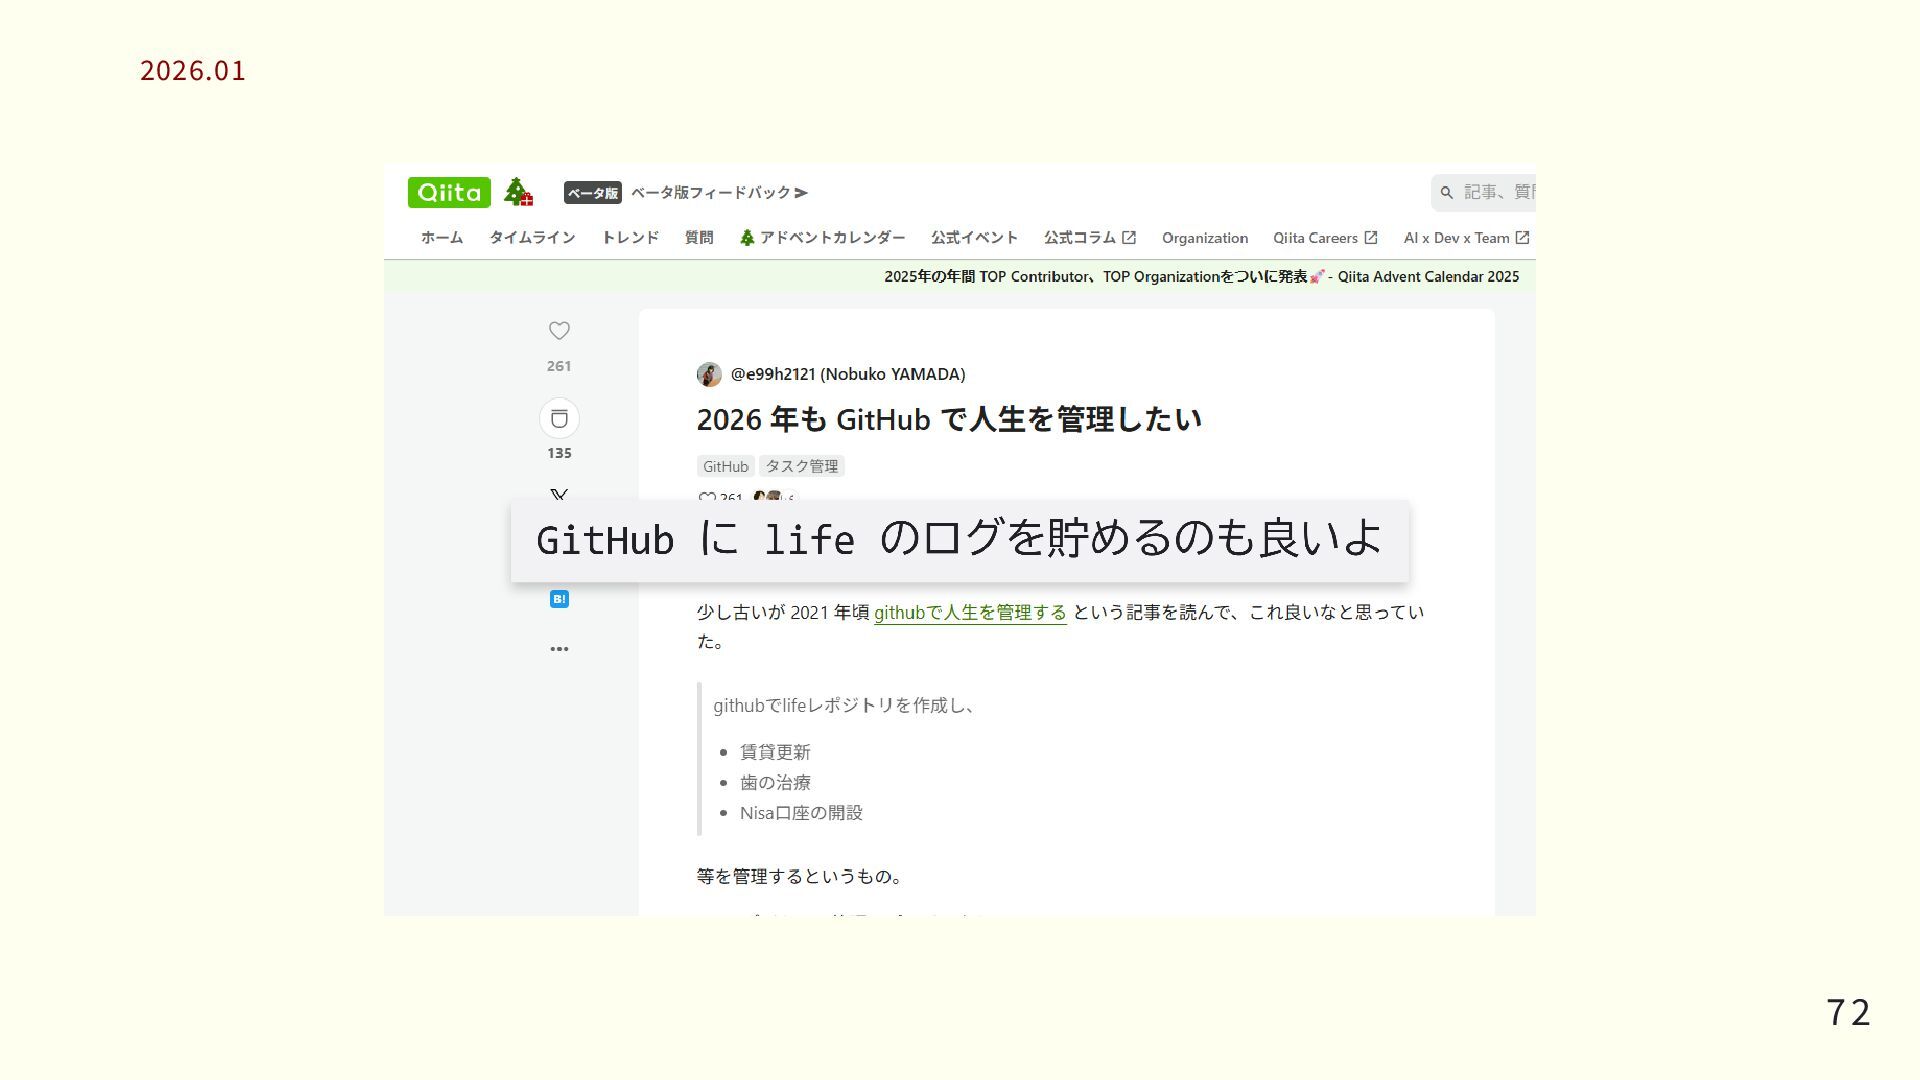Click the search magnifier icon
This screenshot has width=1920, height=1080.
point(1446,192)
